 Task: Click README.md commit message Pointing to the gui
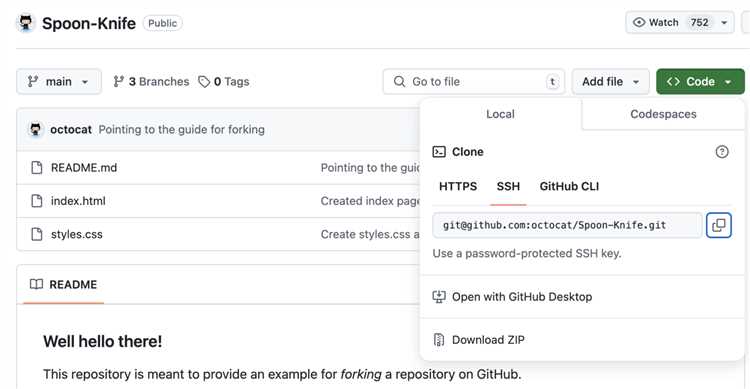click(x=370, y=167)
